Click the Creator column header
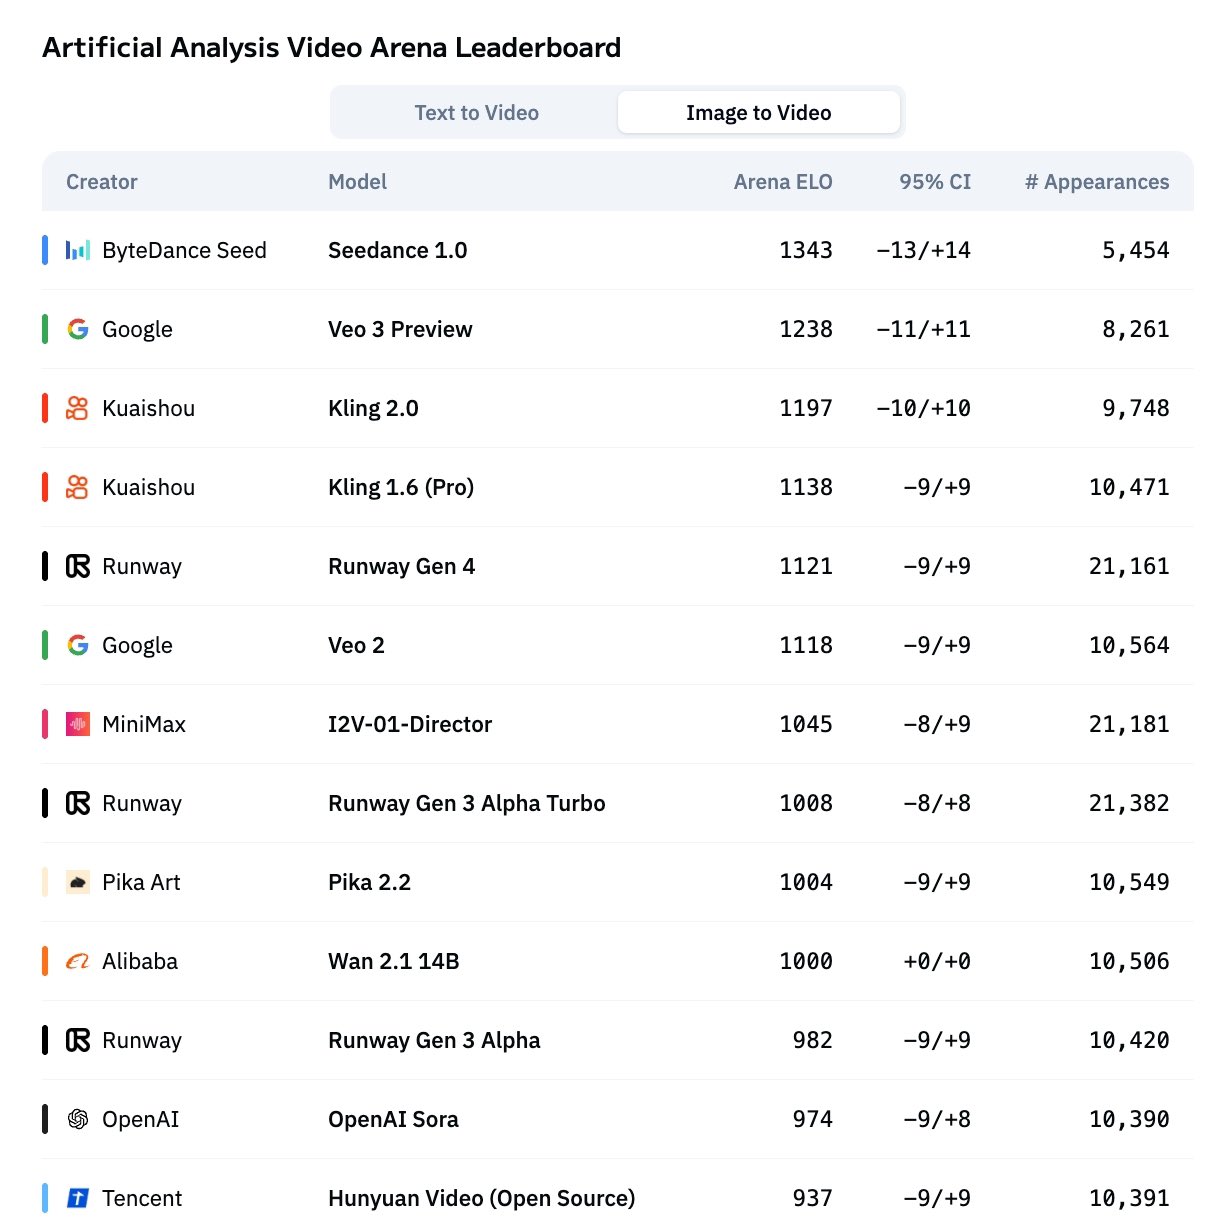The width and height of the screenshot is (1224, 1226). 101,182
